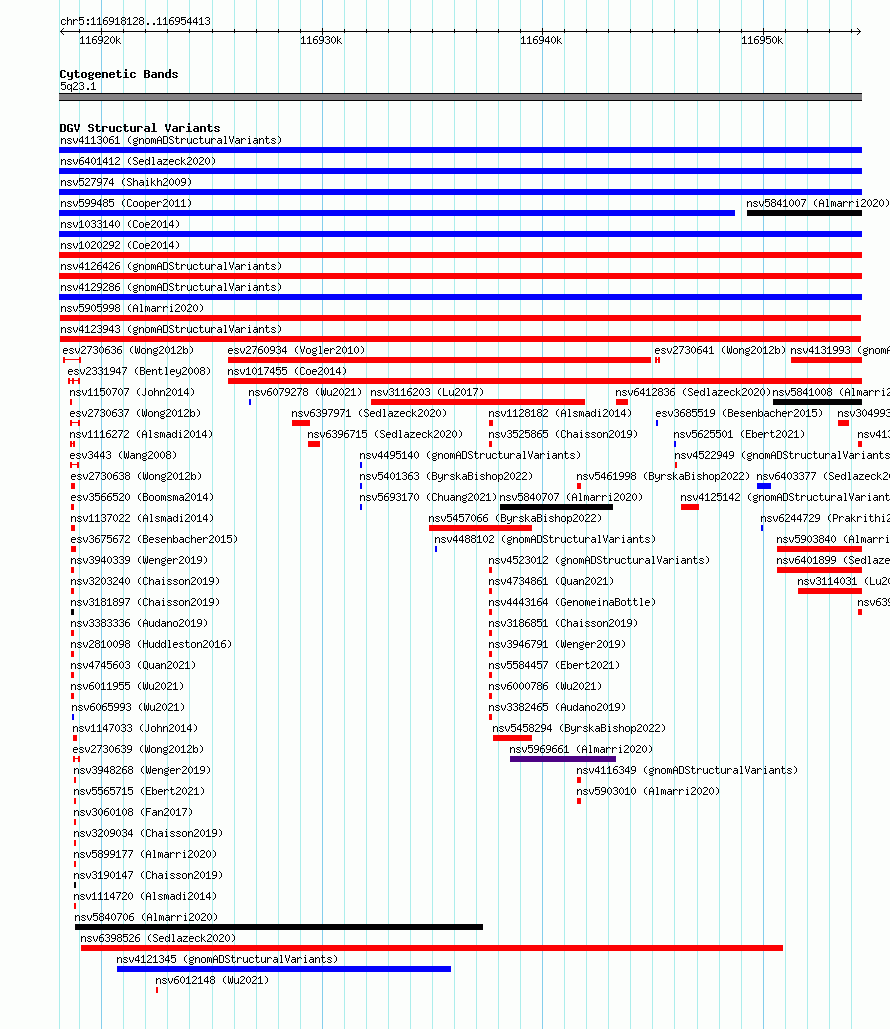Select nsv1017455 (Coe2014) label
This screenshot has width=890, height=1029.
[287, 371]
